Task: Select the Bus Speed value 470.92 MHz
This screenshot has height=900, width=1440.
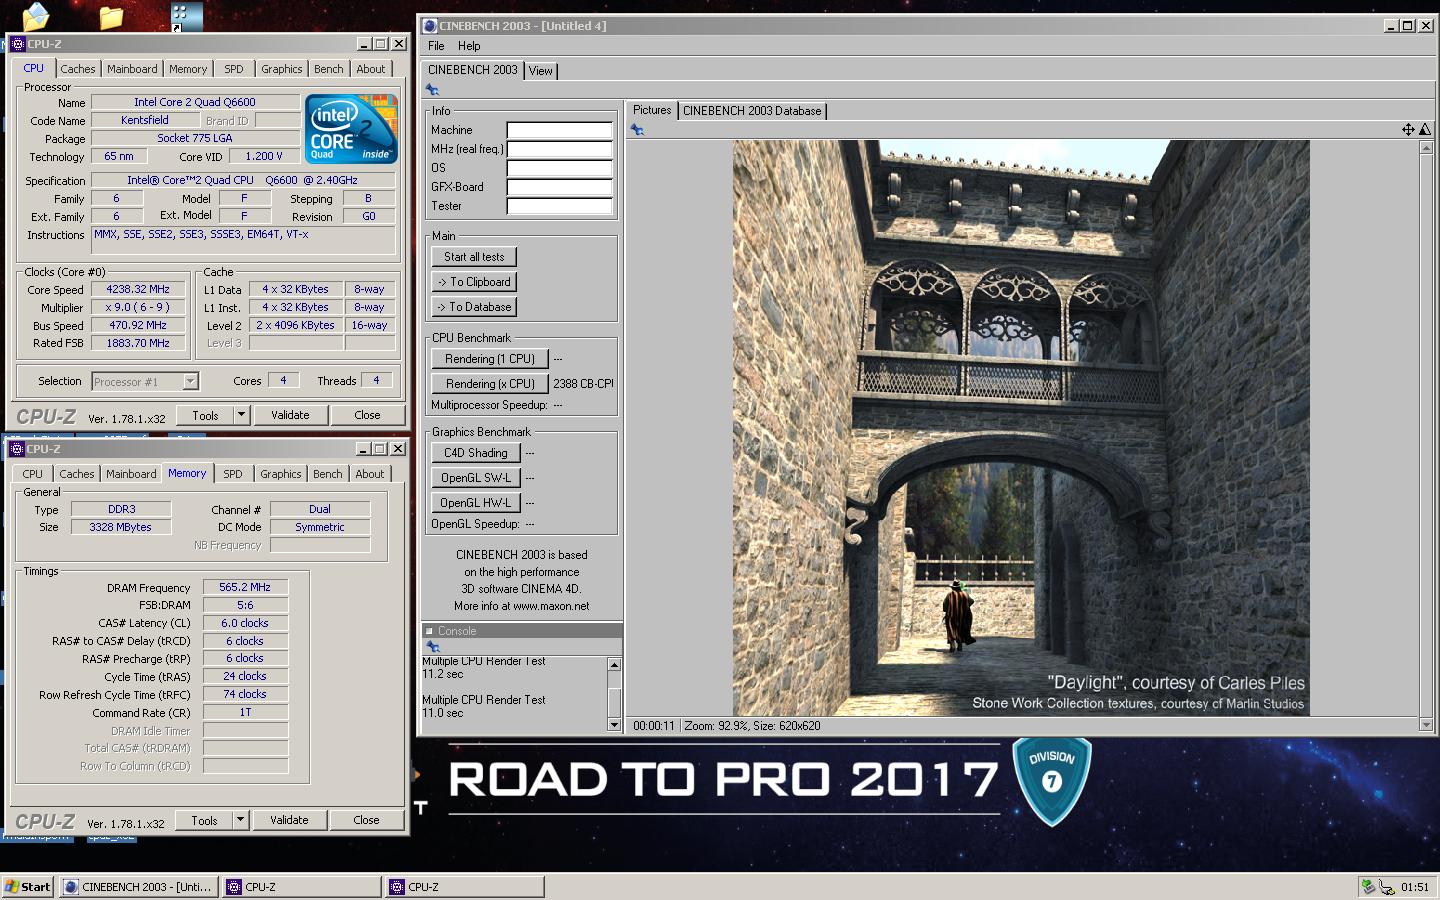Action: click(x=138, y=326)
